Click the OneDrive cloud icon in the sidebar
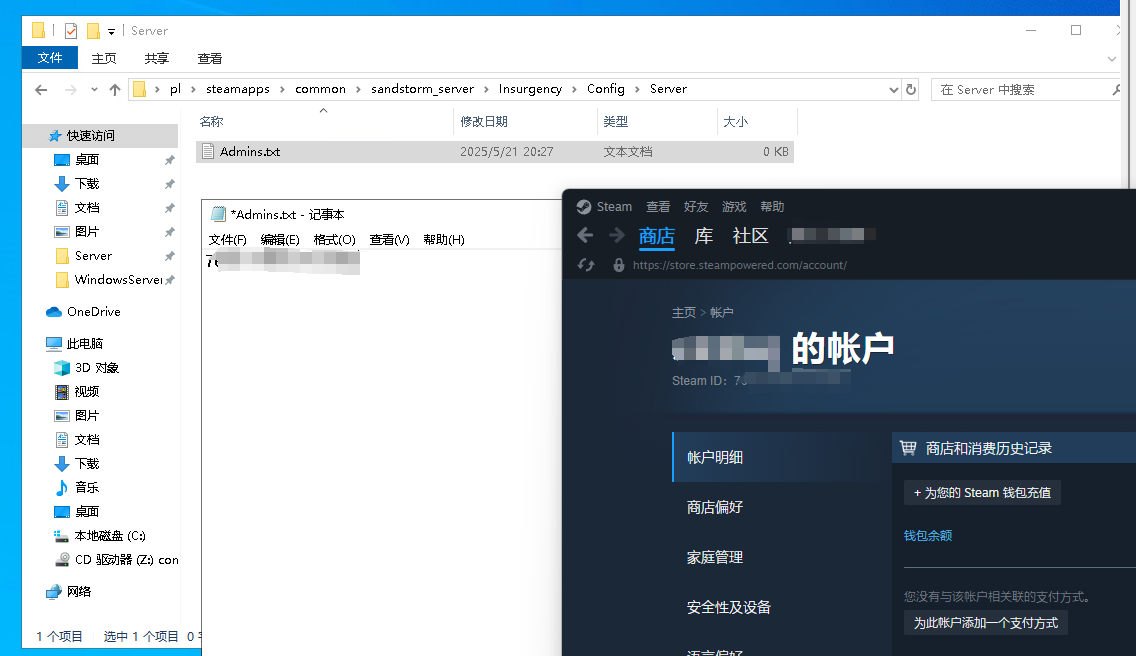The image size is (1136, 656). click(x=54, y=312)
